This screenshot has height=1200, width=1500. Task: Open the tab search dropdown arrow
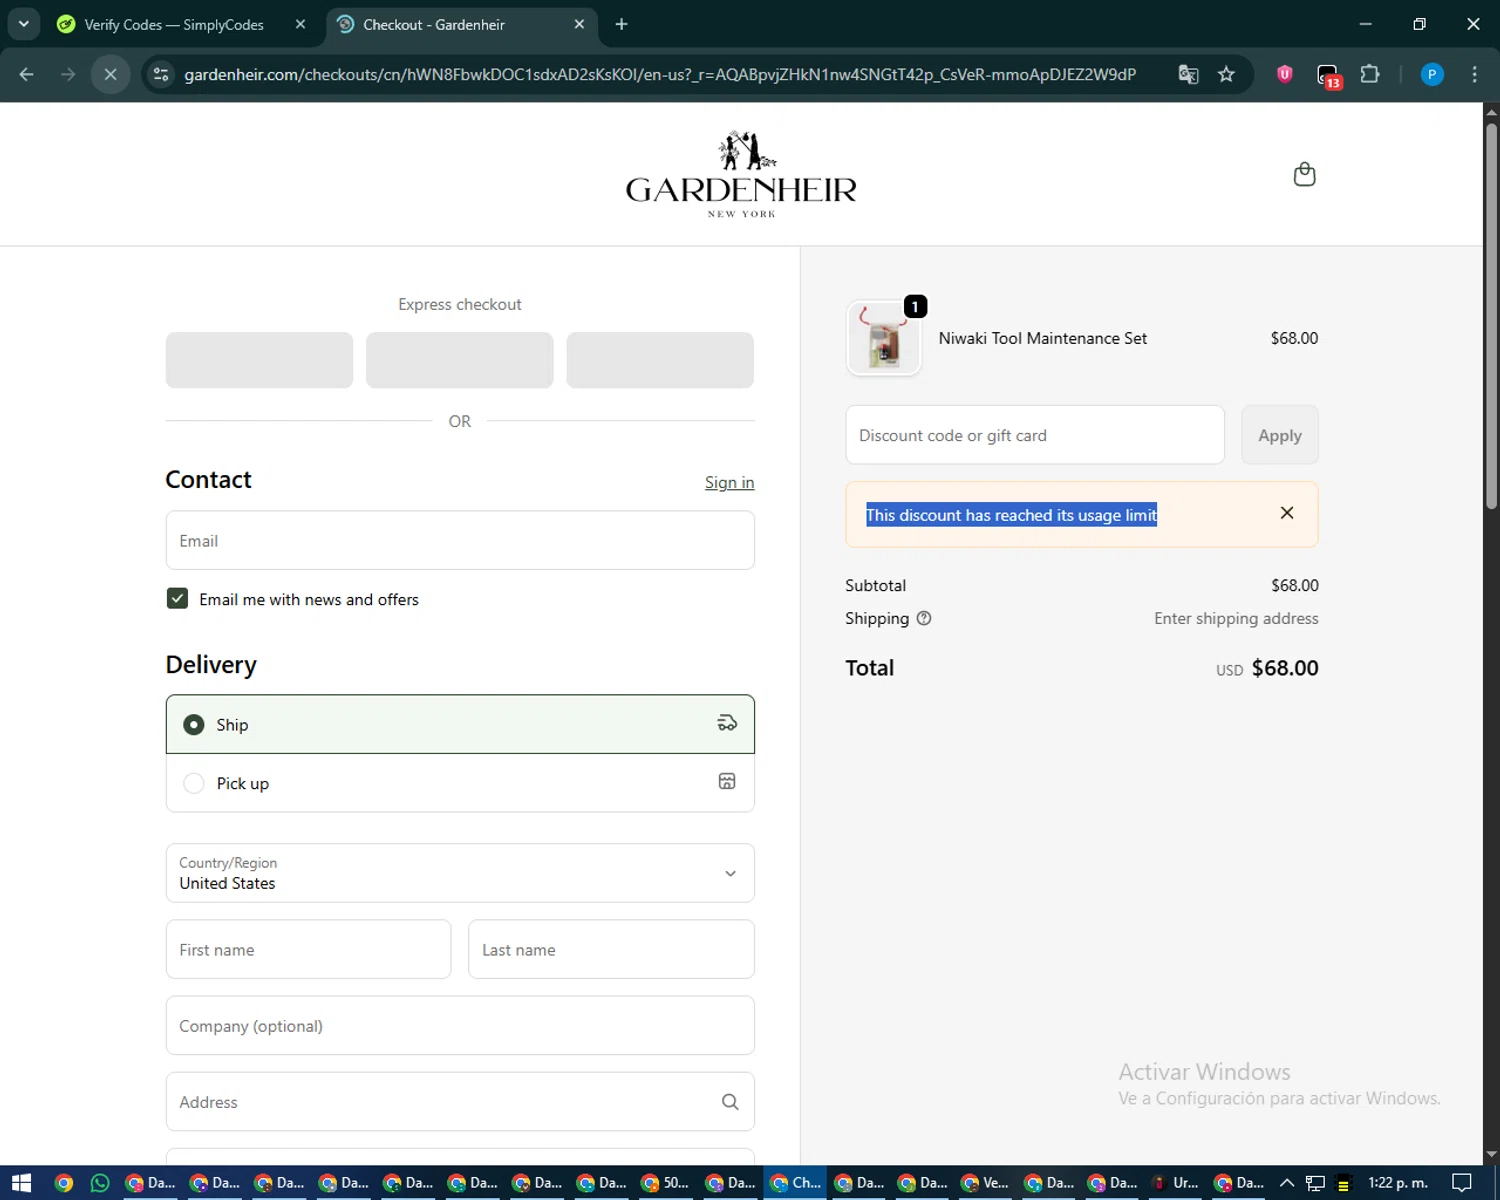23,24
